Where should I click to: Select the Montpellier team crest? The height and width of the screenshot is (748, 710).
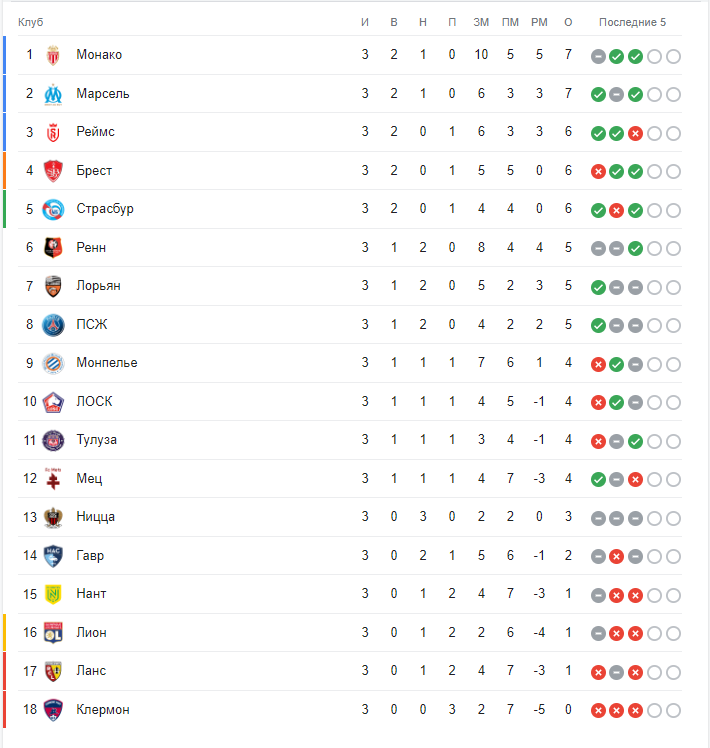click(x=53, y=363)
